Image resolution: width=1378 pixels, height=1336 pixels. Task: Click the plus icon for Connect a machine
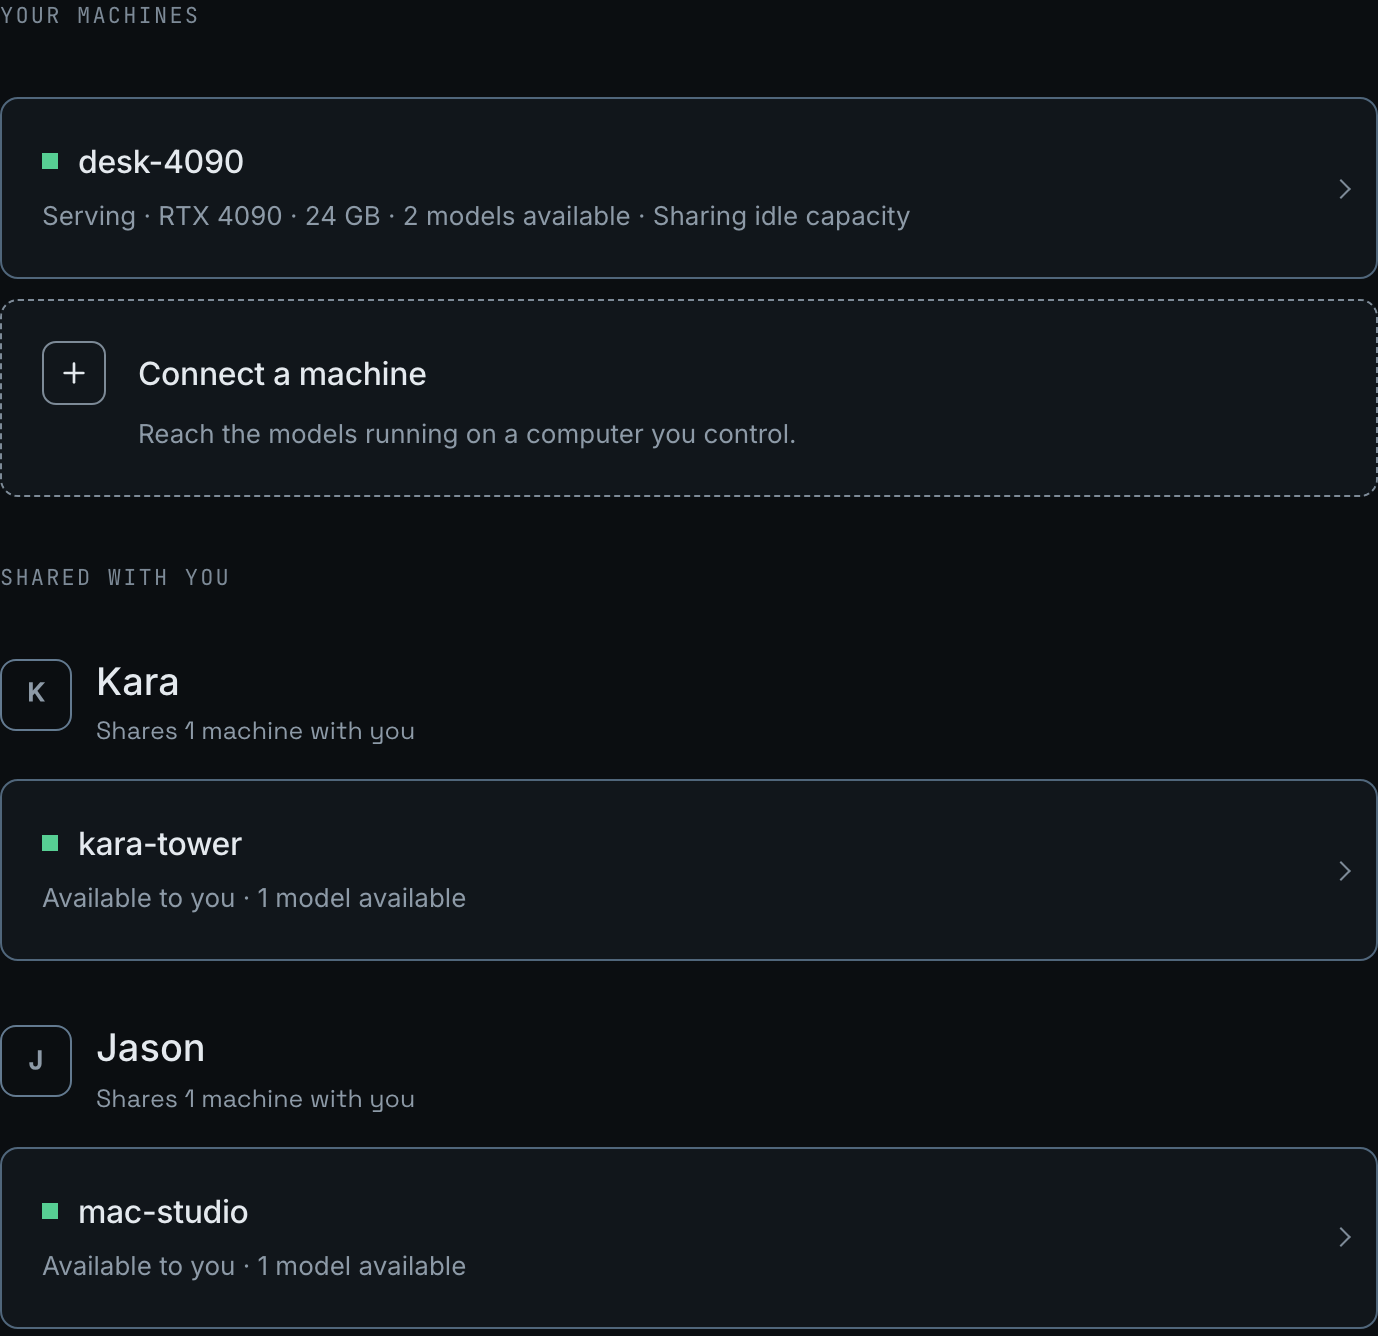[74, 373]
